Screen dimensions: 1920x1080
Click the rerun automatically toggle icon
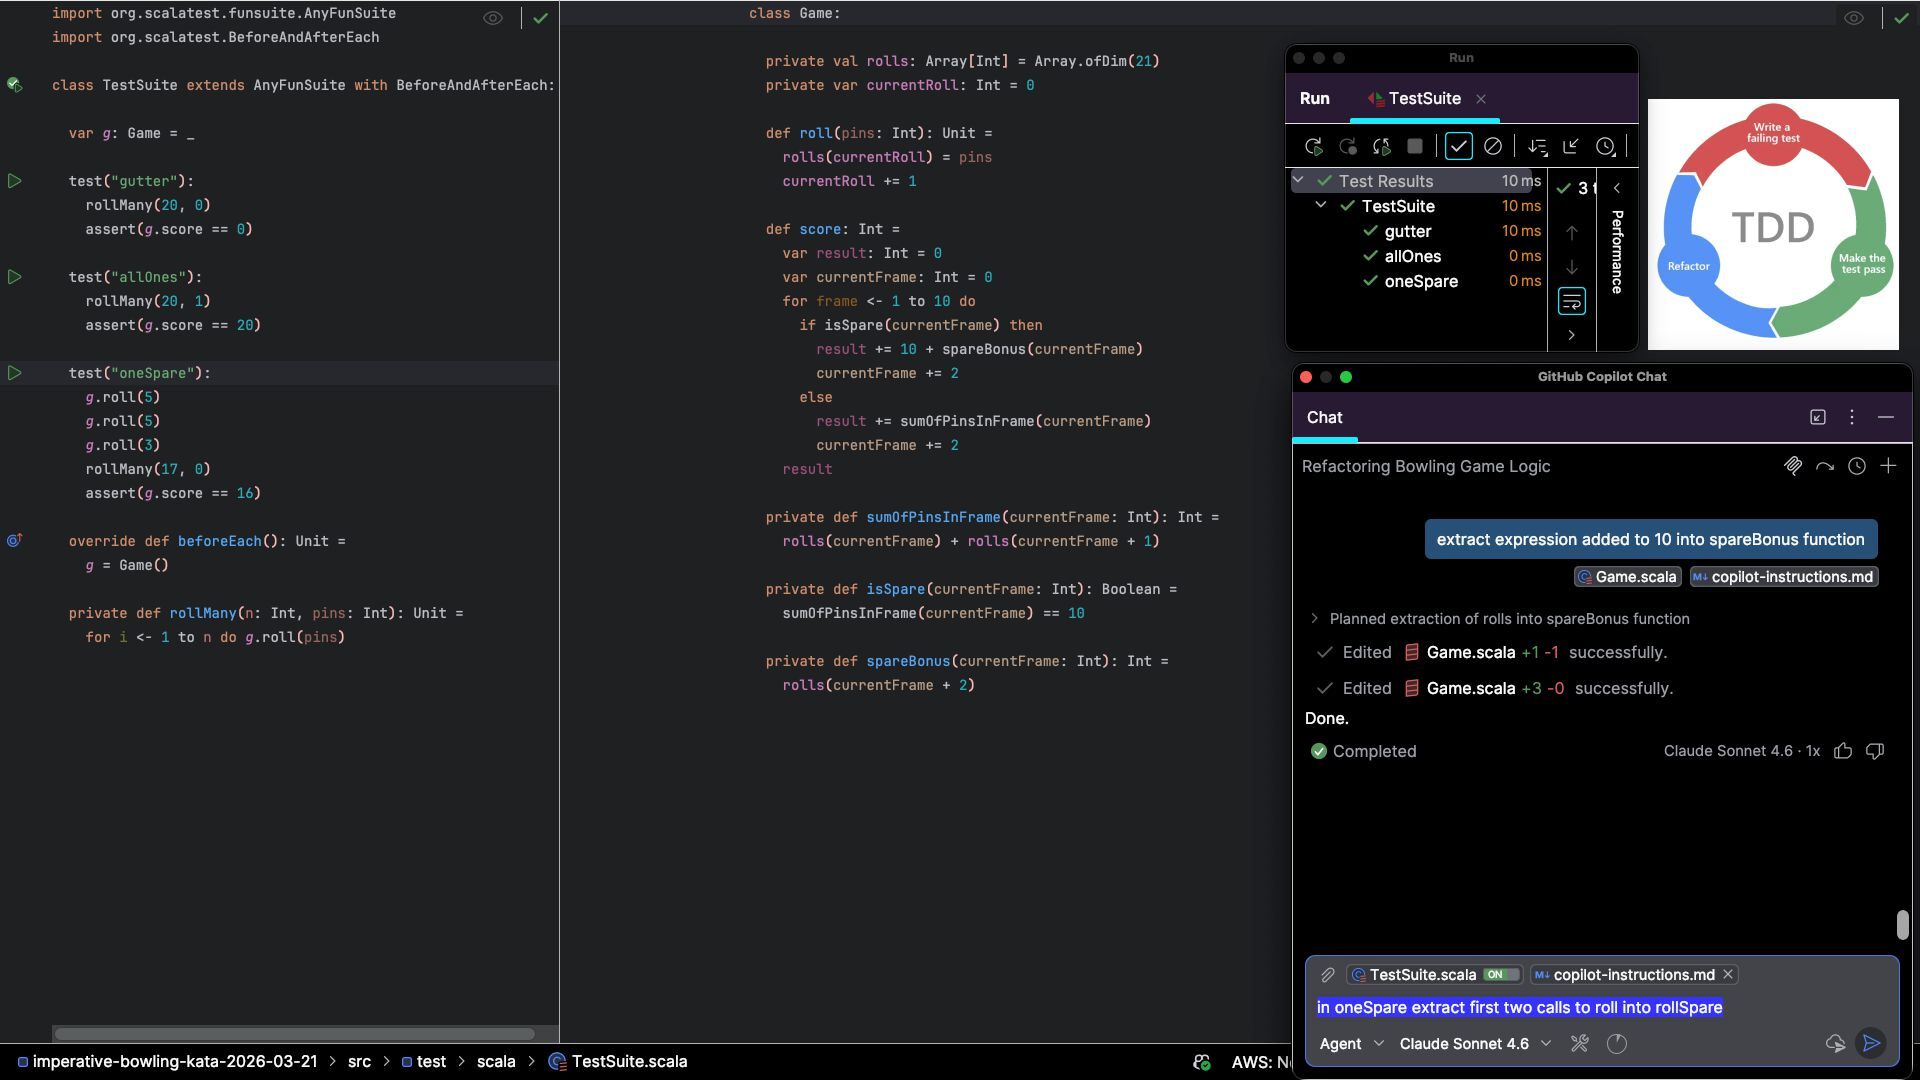[x=1382, y=147]
